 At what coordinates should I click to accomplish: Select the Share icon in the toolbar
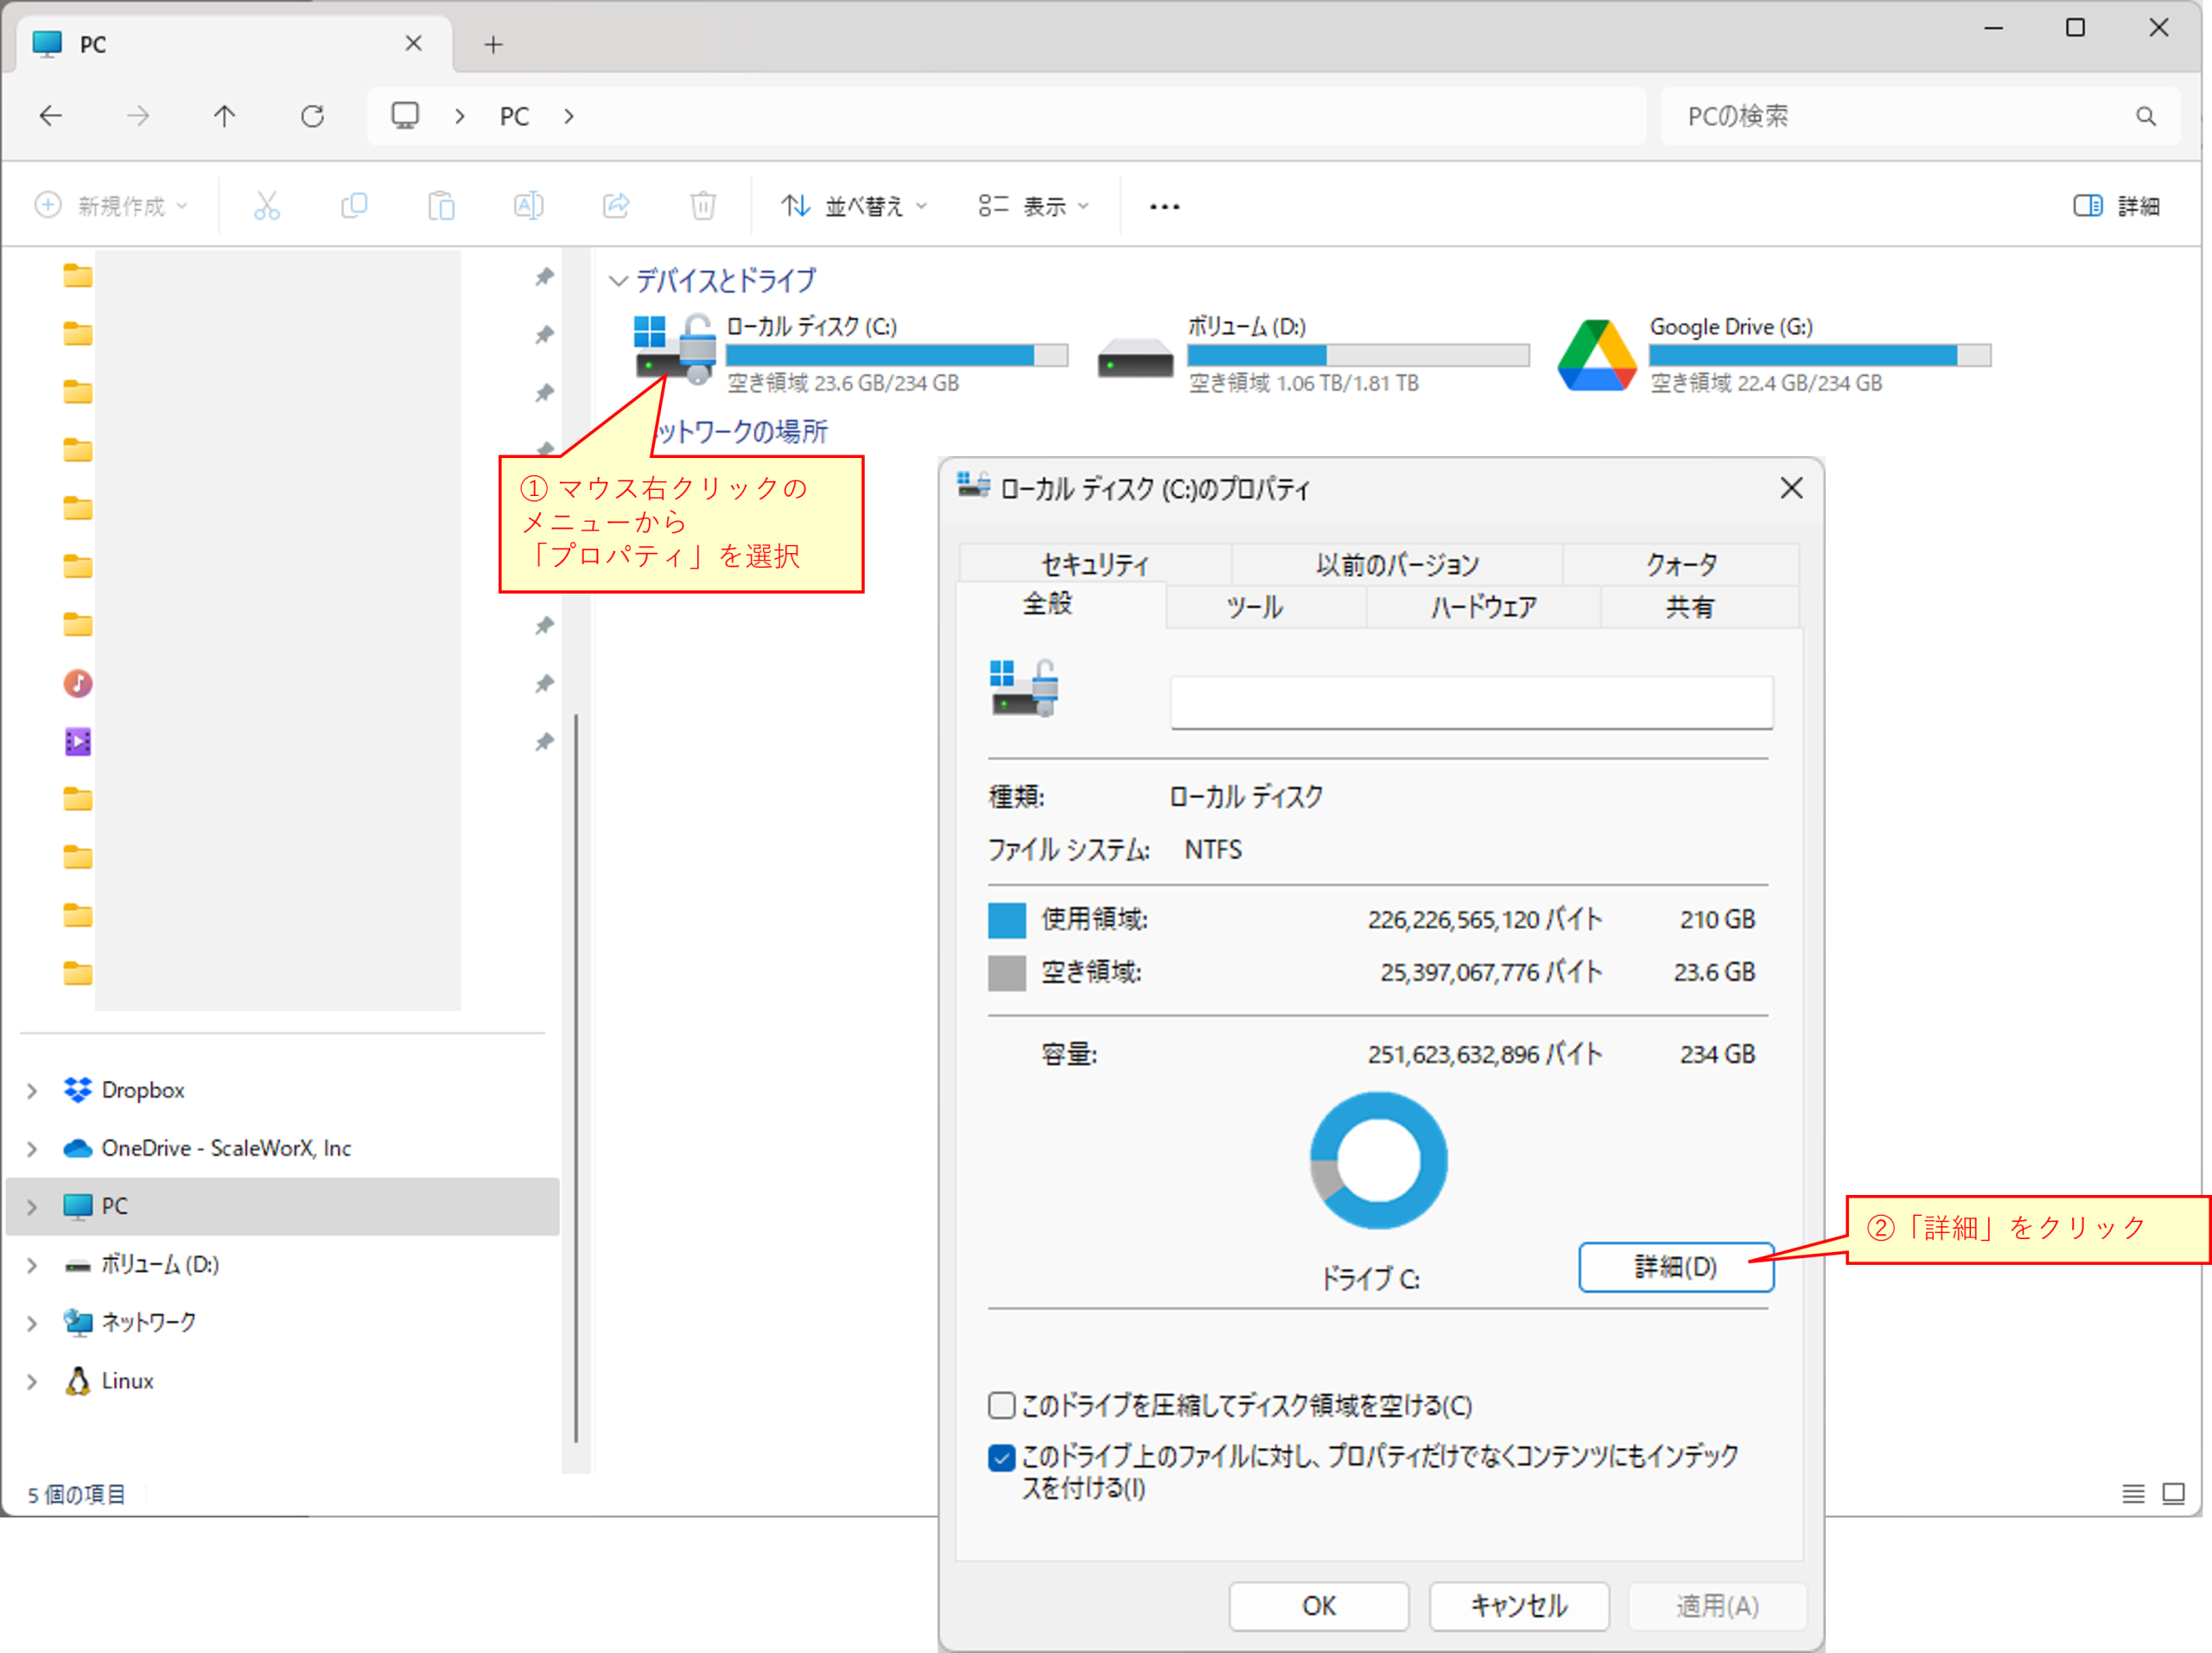coord(616,205)
